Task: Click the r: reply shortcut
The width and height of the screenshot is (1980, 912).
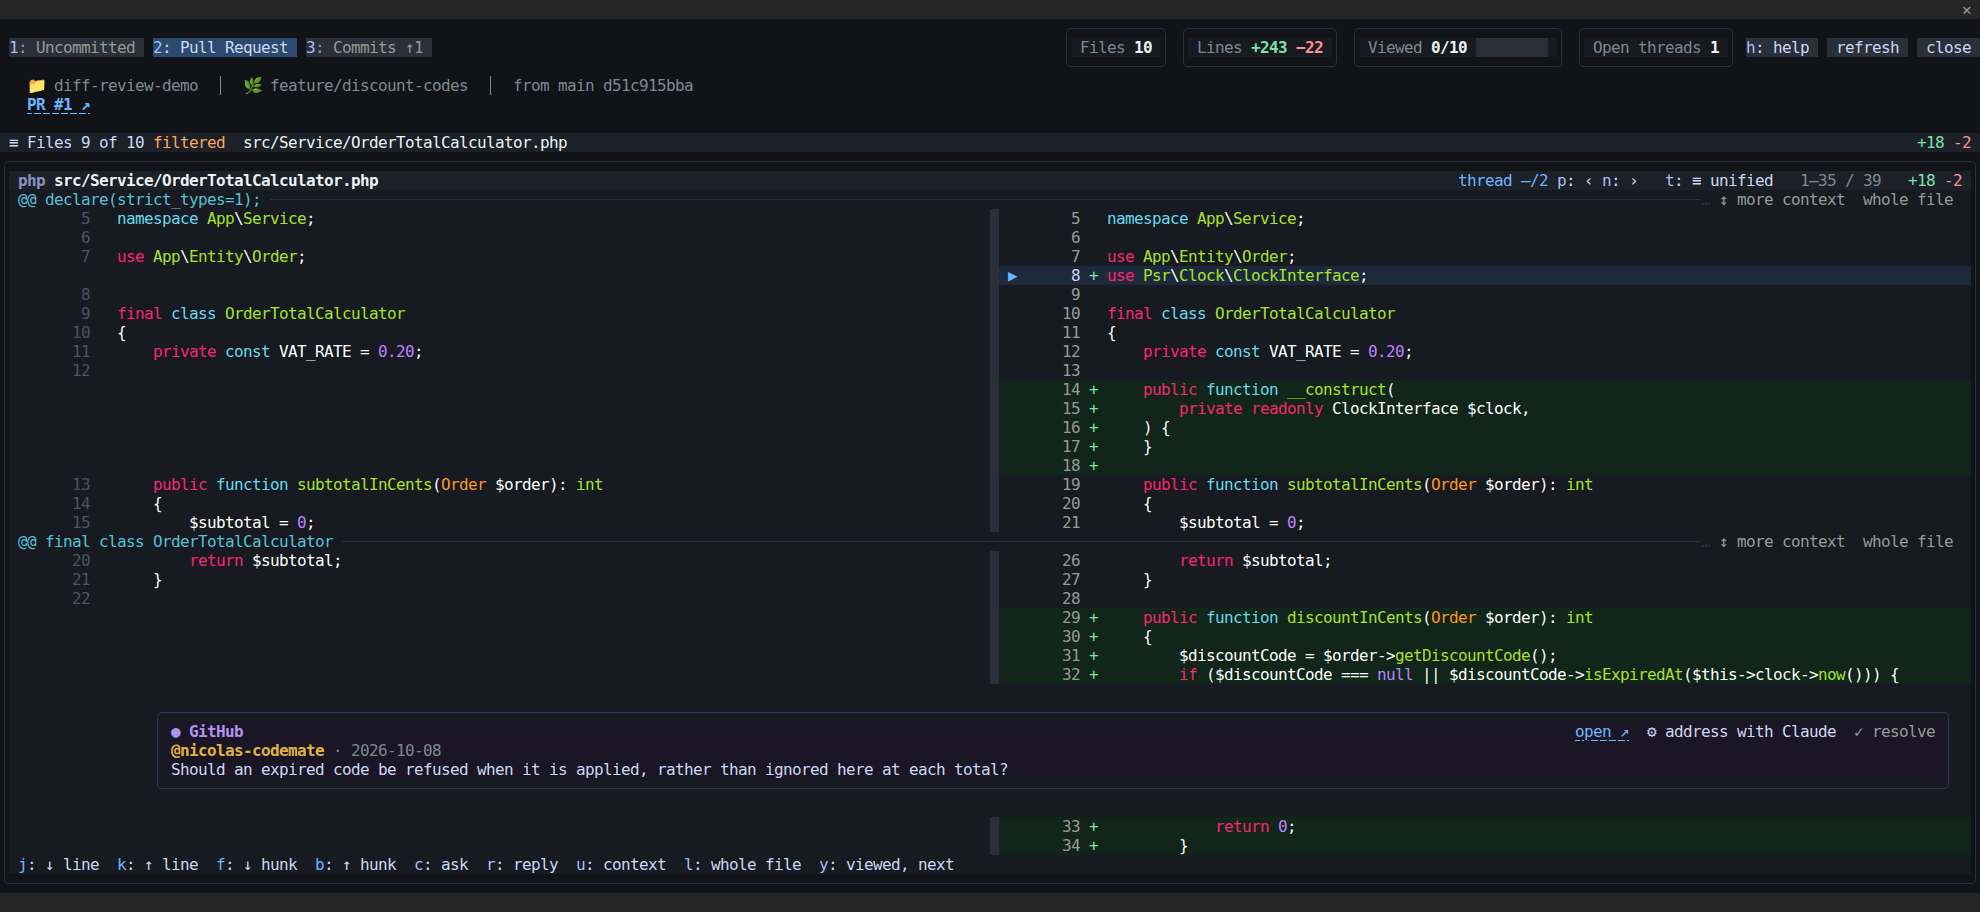Action: [x=522, y=865]
